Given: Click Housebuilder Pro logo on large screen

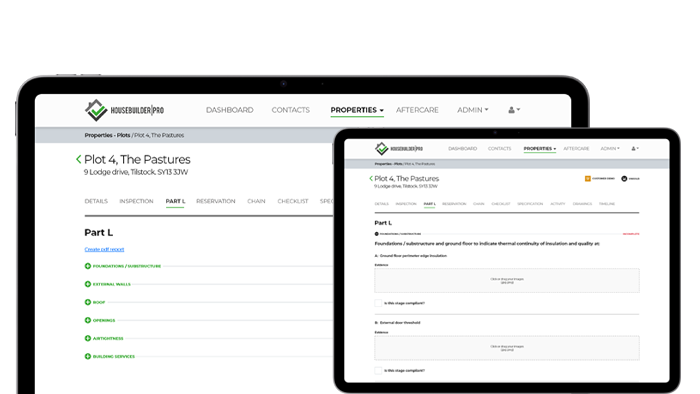Looking at the screenshot, I should [124, 110].
